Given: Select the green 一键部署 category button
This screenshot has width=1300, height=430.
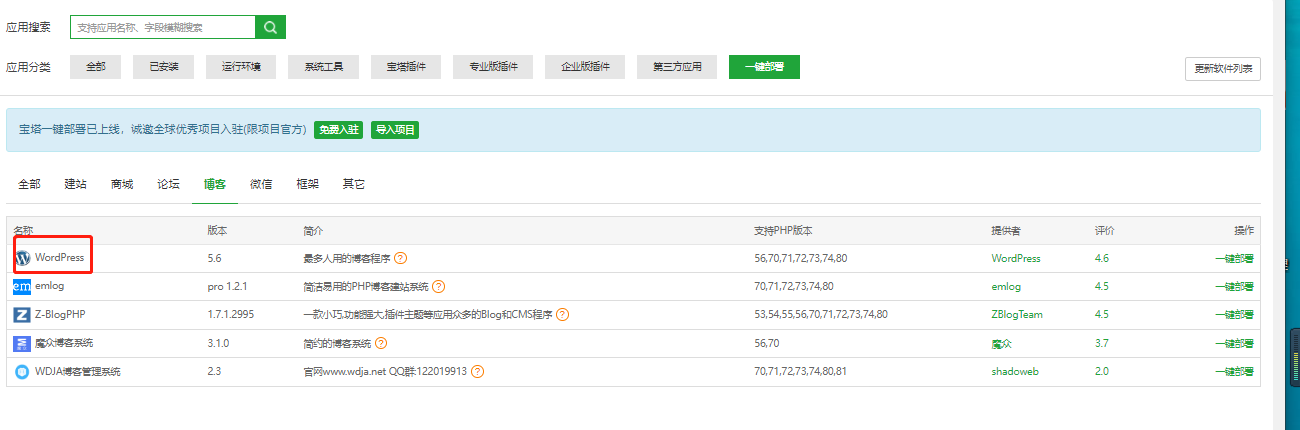Looking at the screenshot, I should pos(764,67).
